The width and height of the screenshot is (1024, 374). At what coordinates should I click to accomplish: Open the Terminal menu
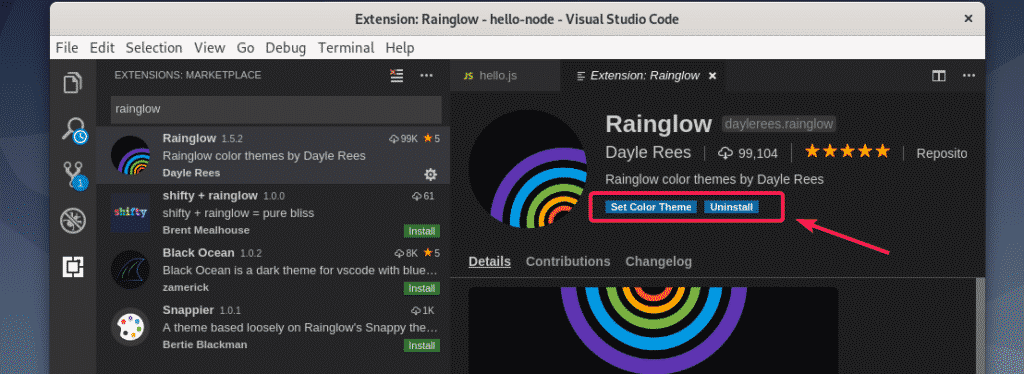pyautogui.click(x=346, y=48)
